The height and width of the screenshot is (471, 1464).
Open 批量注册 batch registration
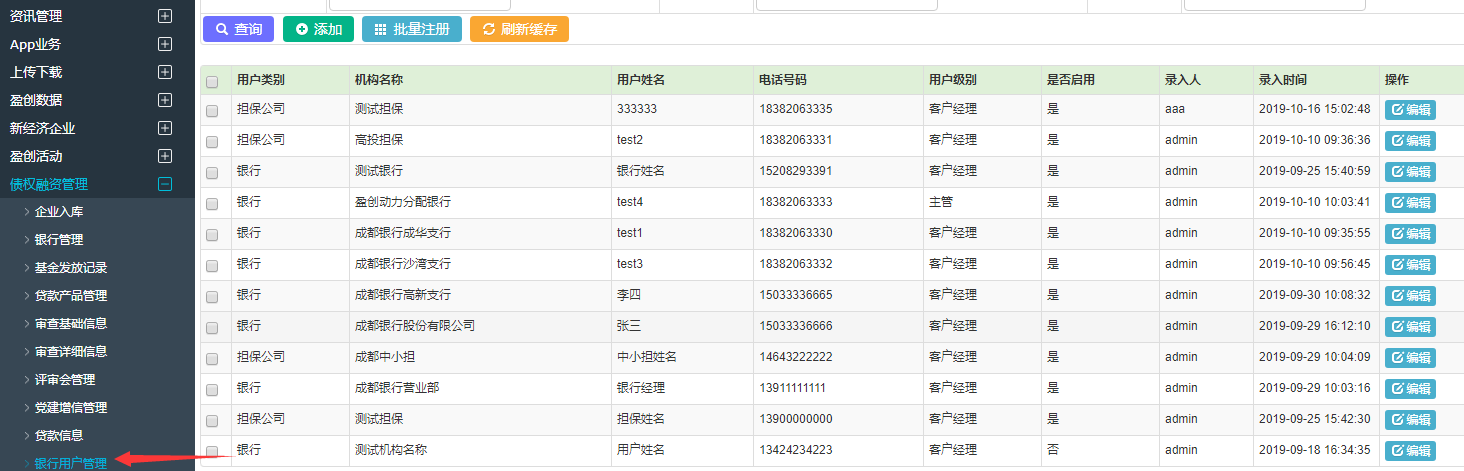coord(412,29)
